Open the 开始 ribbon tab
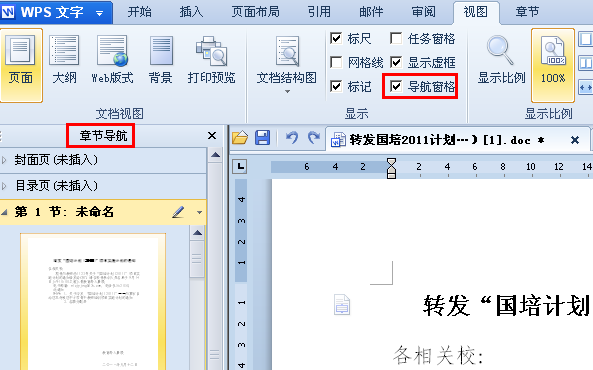The height and width of the screenshot is (370, 593). (139, 12)
